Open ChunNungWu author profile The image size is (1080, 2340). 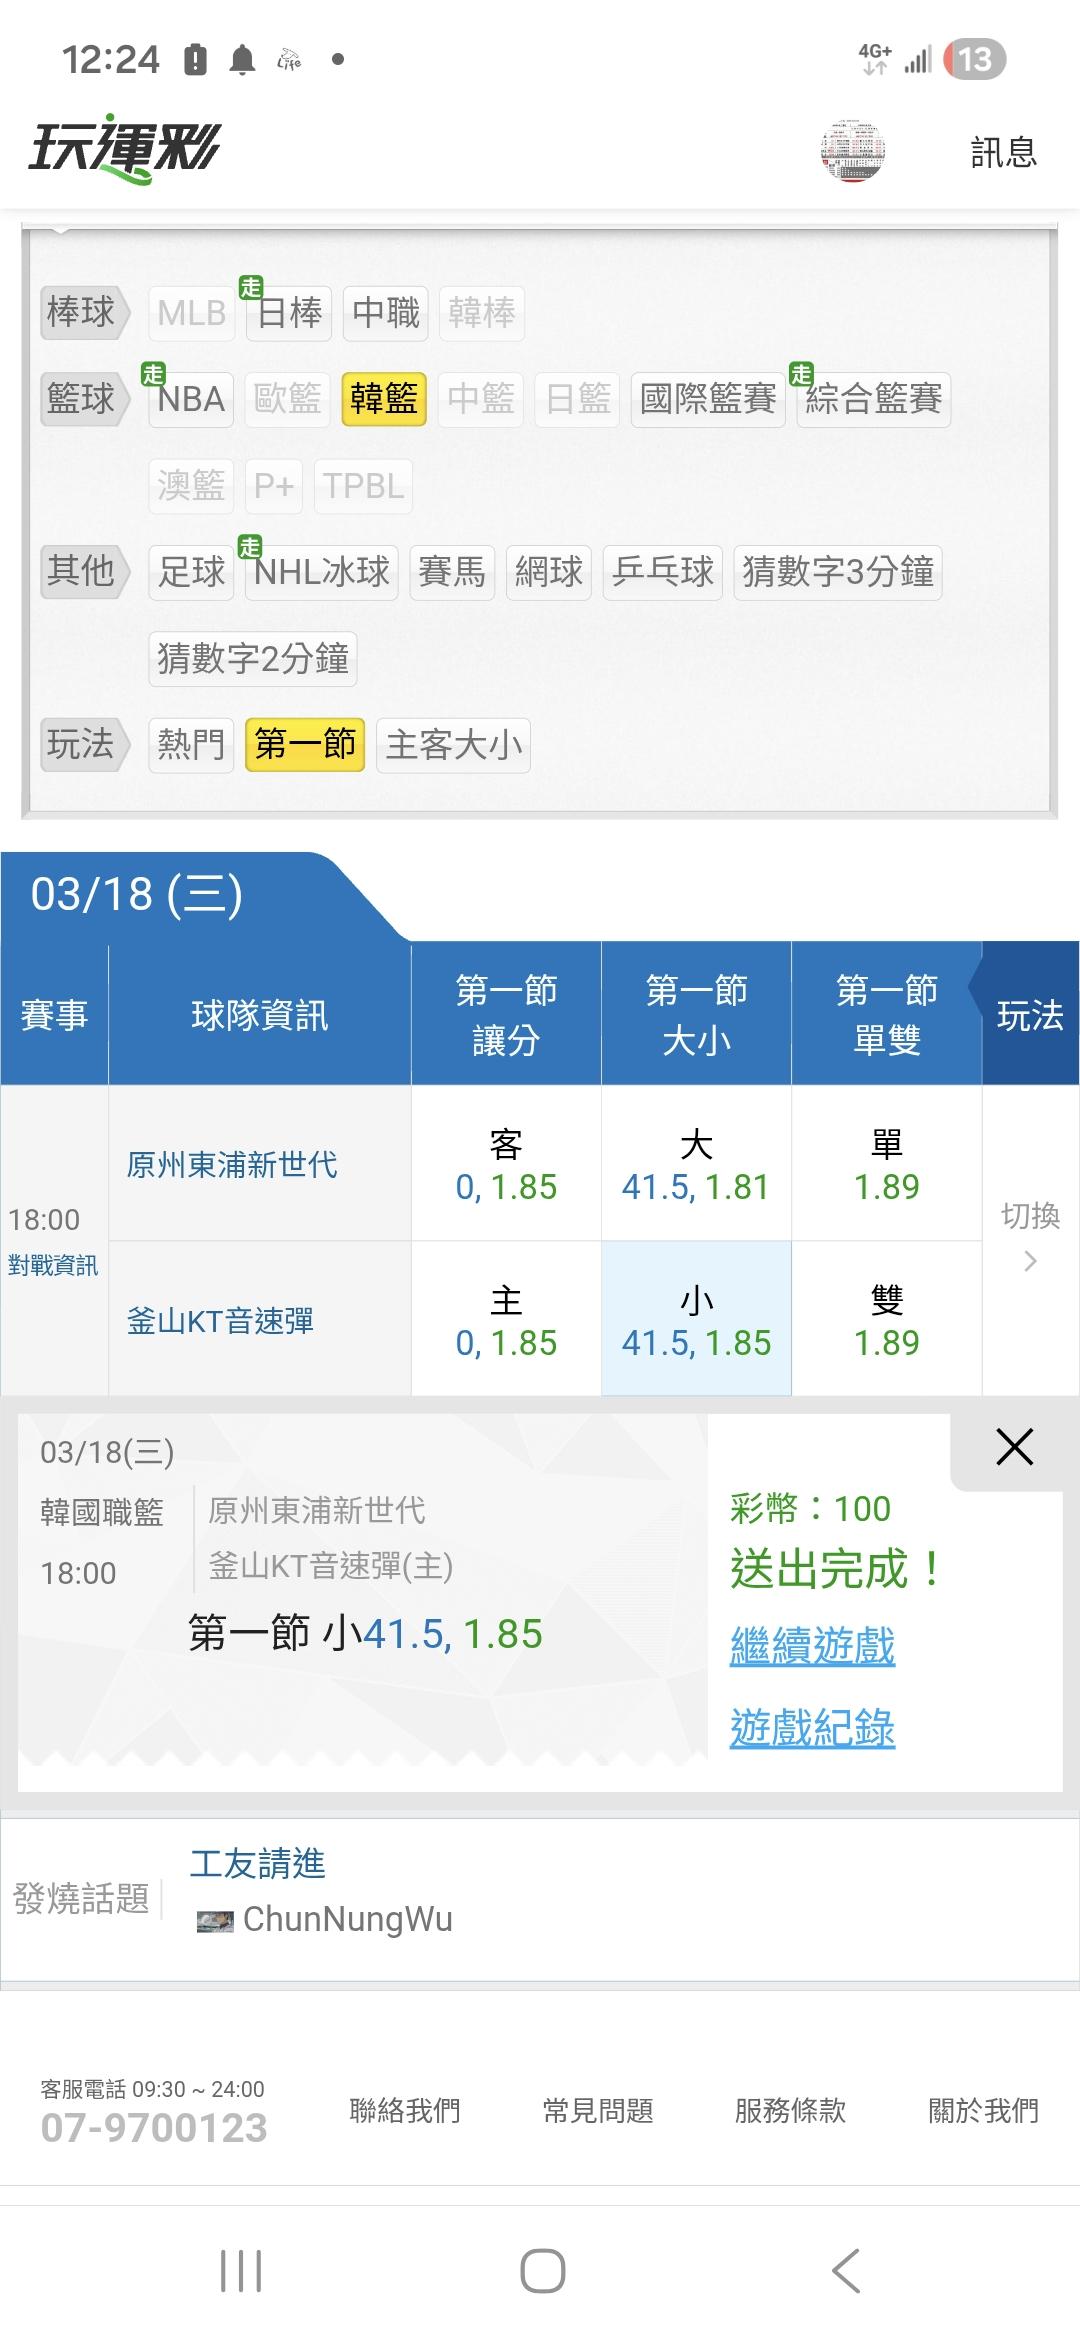click(347, 1920)
